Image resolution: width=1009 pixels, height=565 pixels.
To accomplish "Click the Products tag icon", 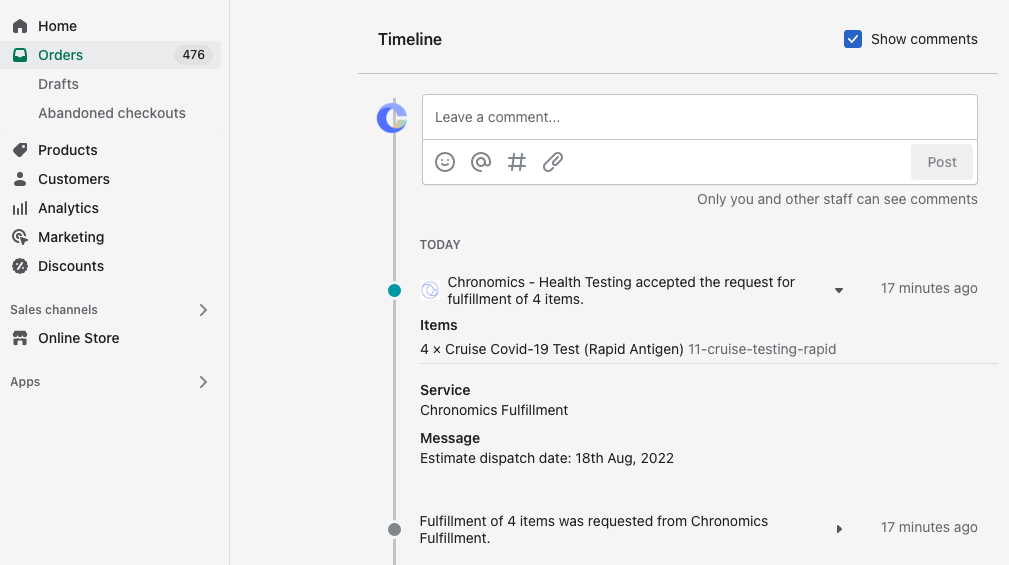I will click(20, 150).
